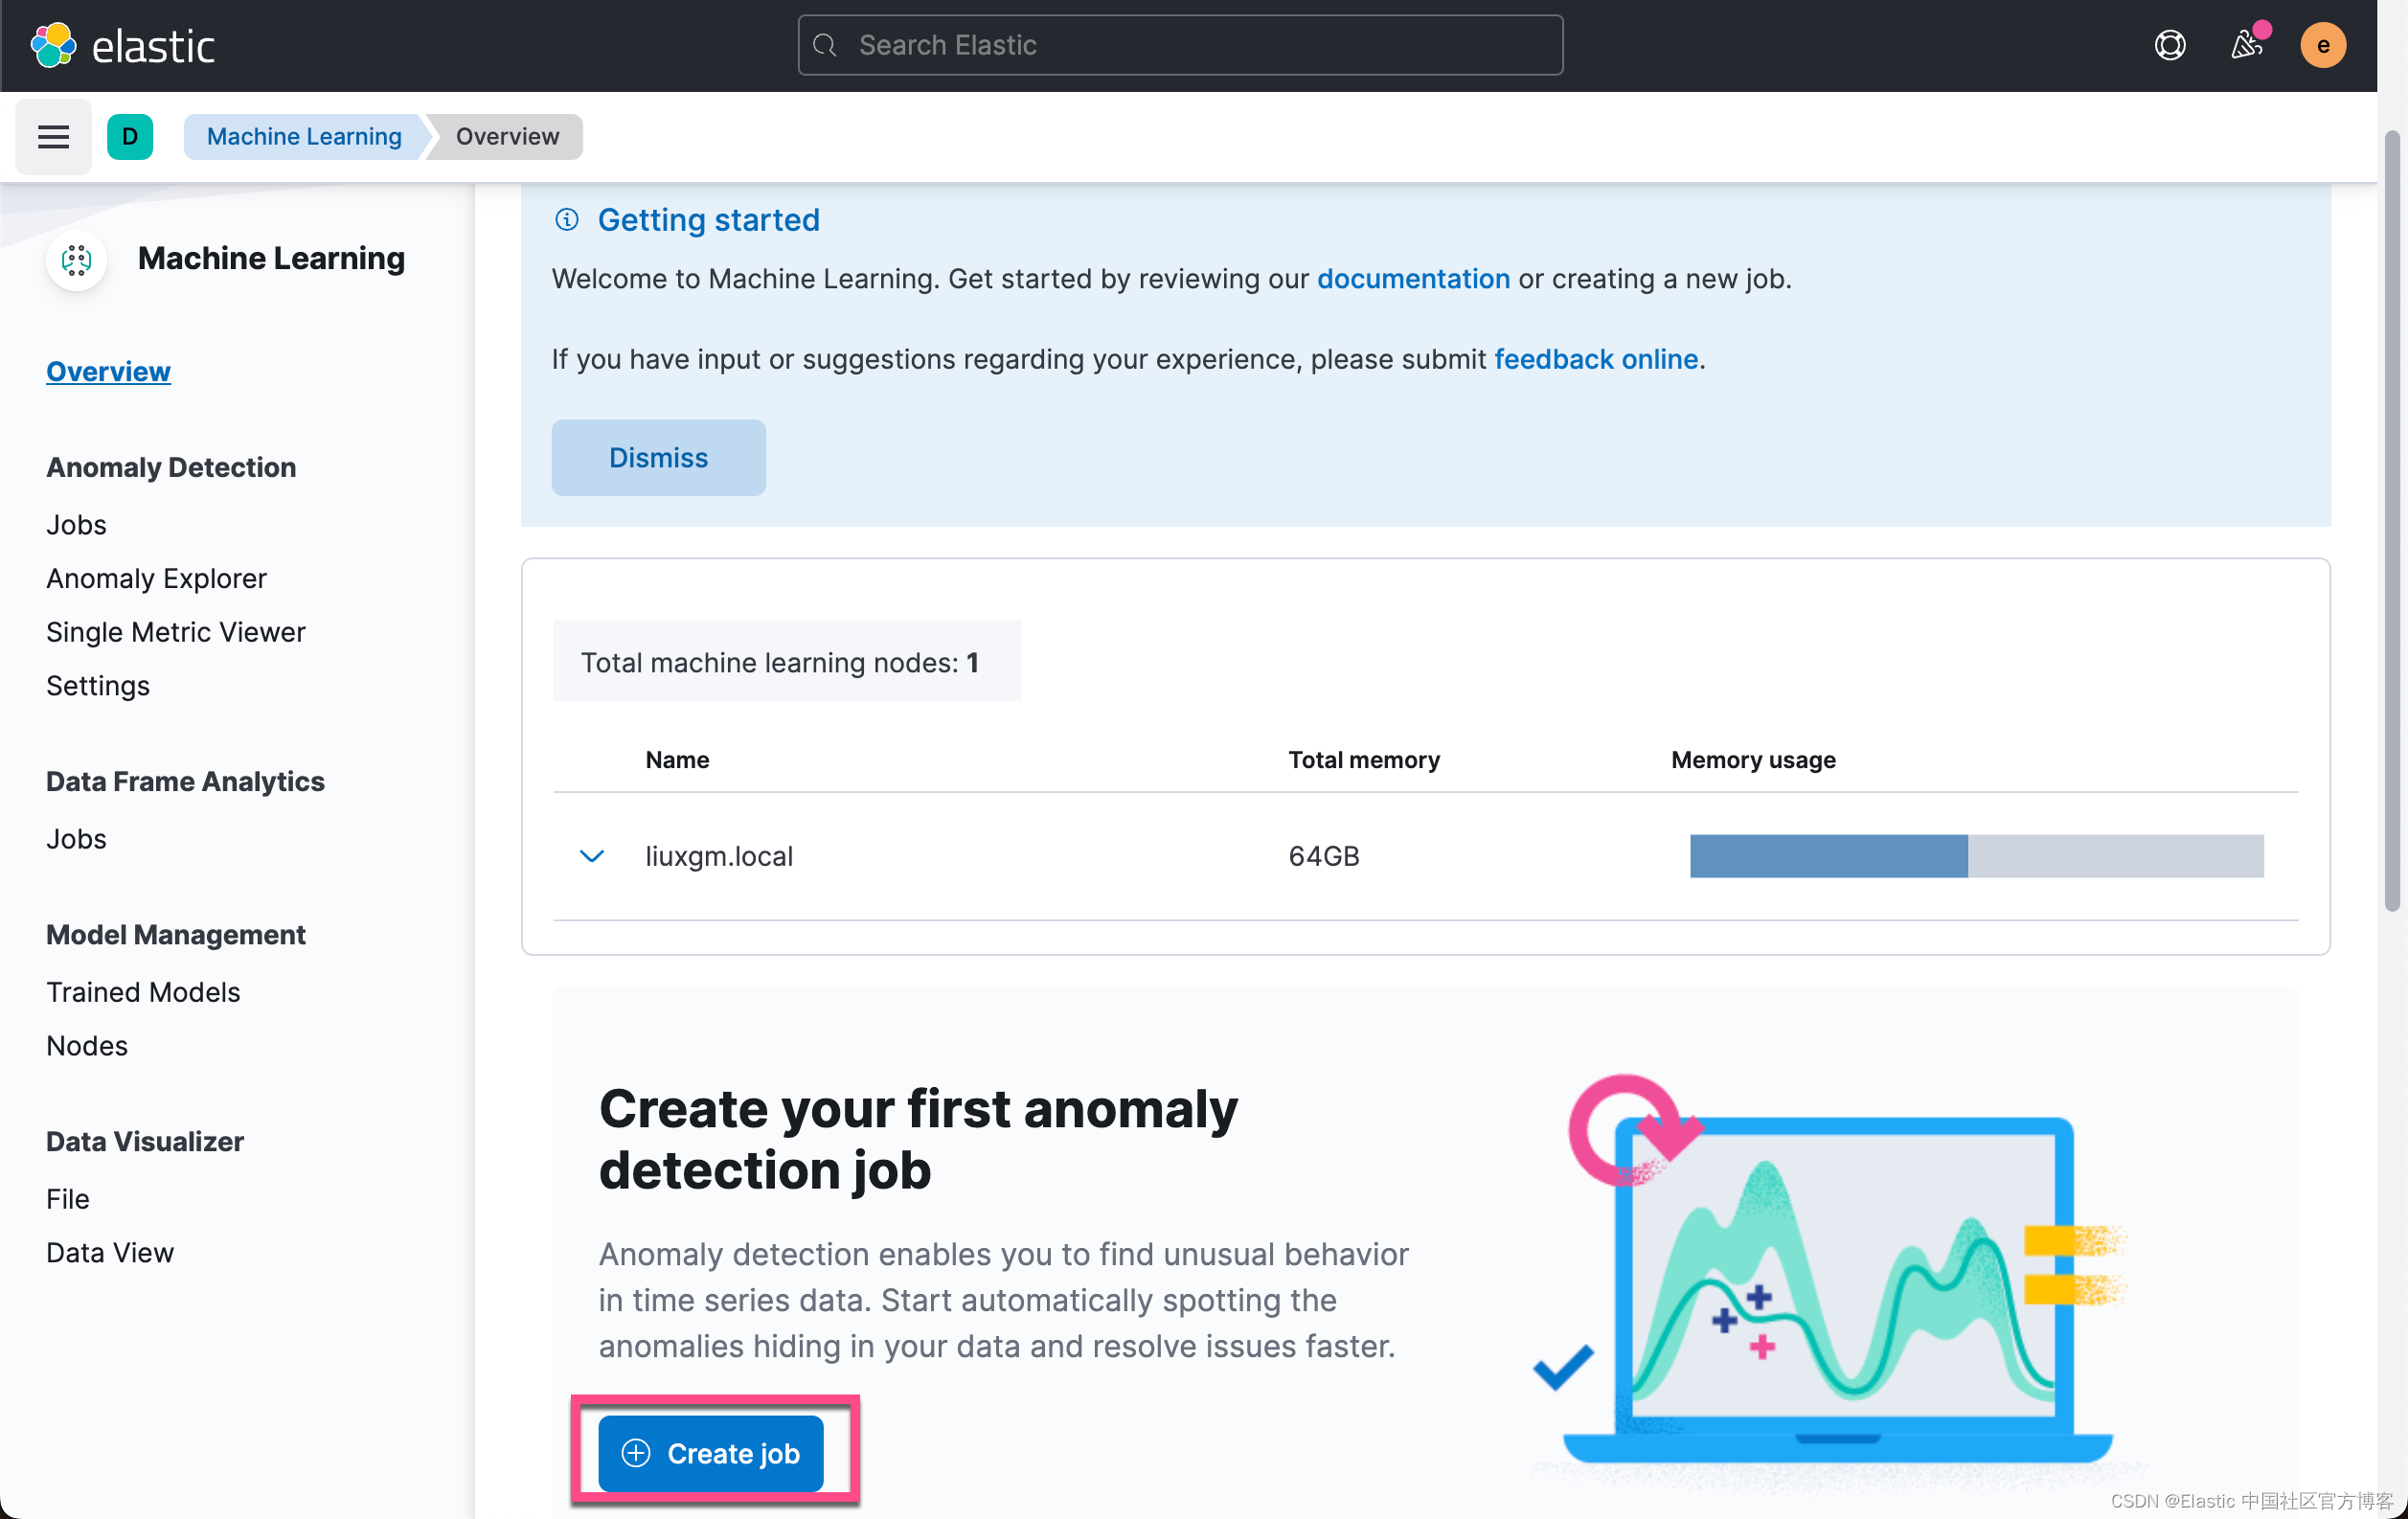Click the Getting started info icon
The width and height of the screenshot is (2408, 1519).
tap(567, 220)
